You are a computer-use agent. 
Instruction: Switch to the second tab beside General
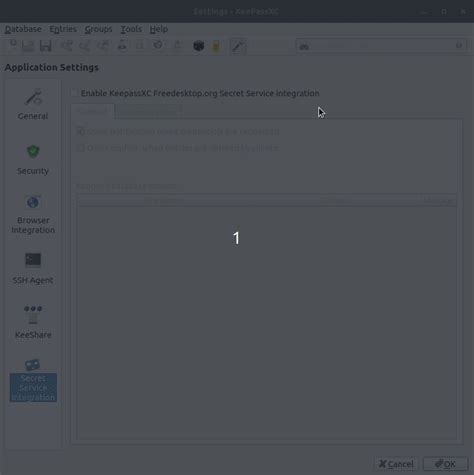[147, 112]
